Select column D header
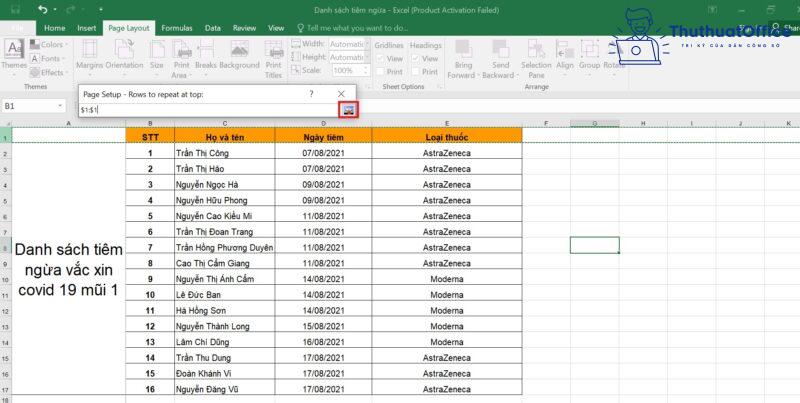Screen dimensions: 800x403 pyautogui.click(x=323, y=123)
